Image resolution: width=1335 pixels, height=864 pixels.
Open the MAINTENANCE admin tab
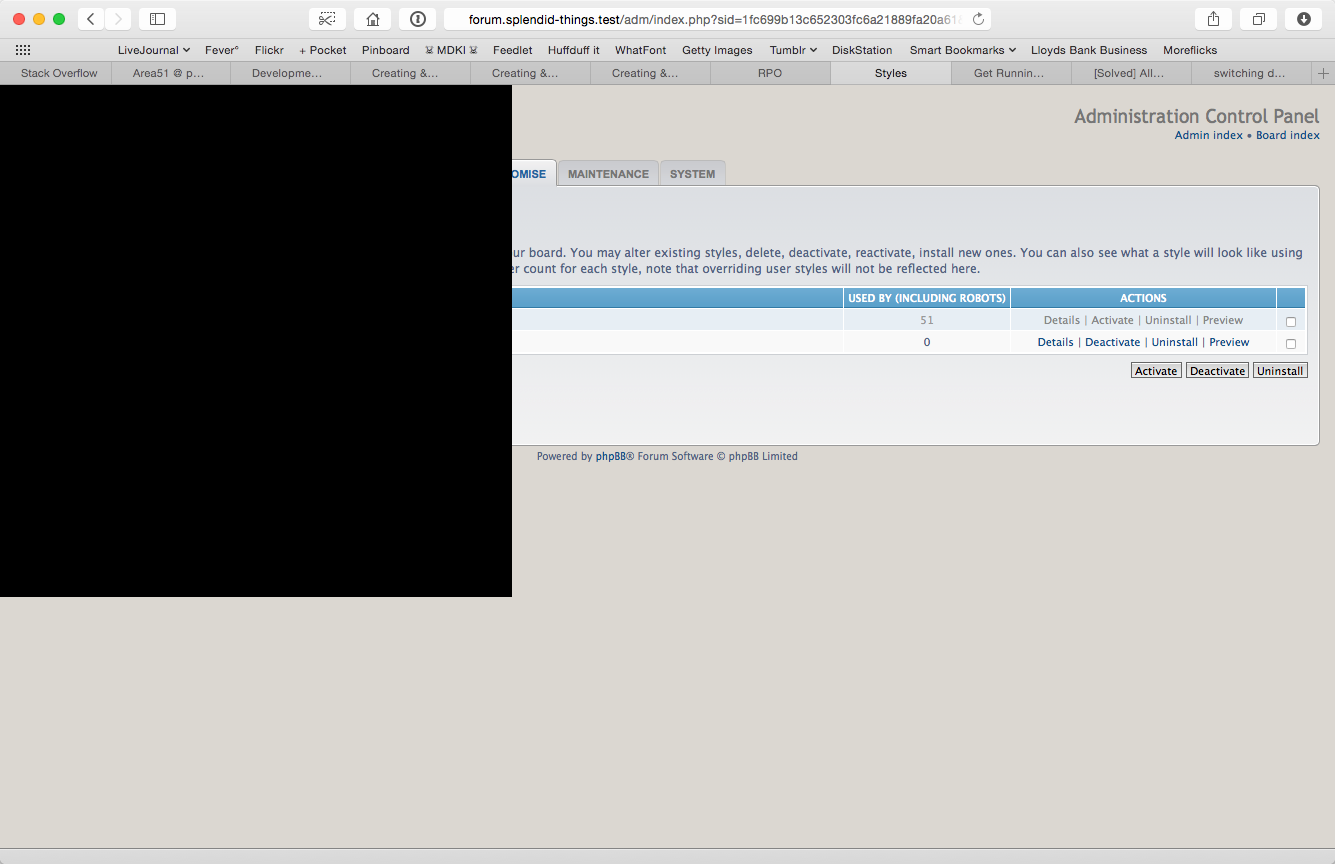(608, 174)
